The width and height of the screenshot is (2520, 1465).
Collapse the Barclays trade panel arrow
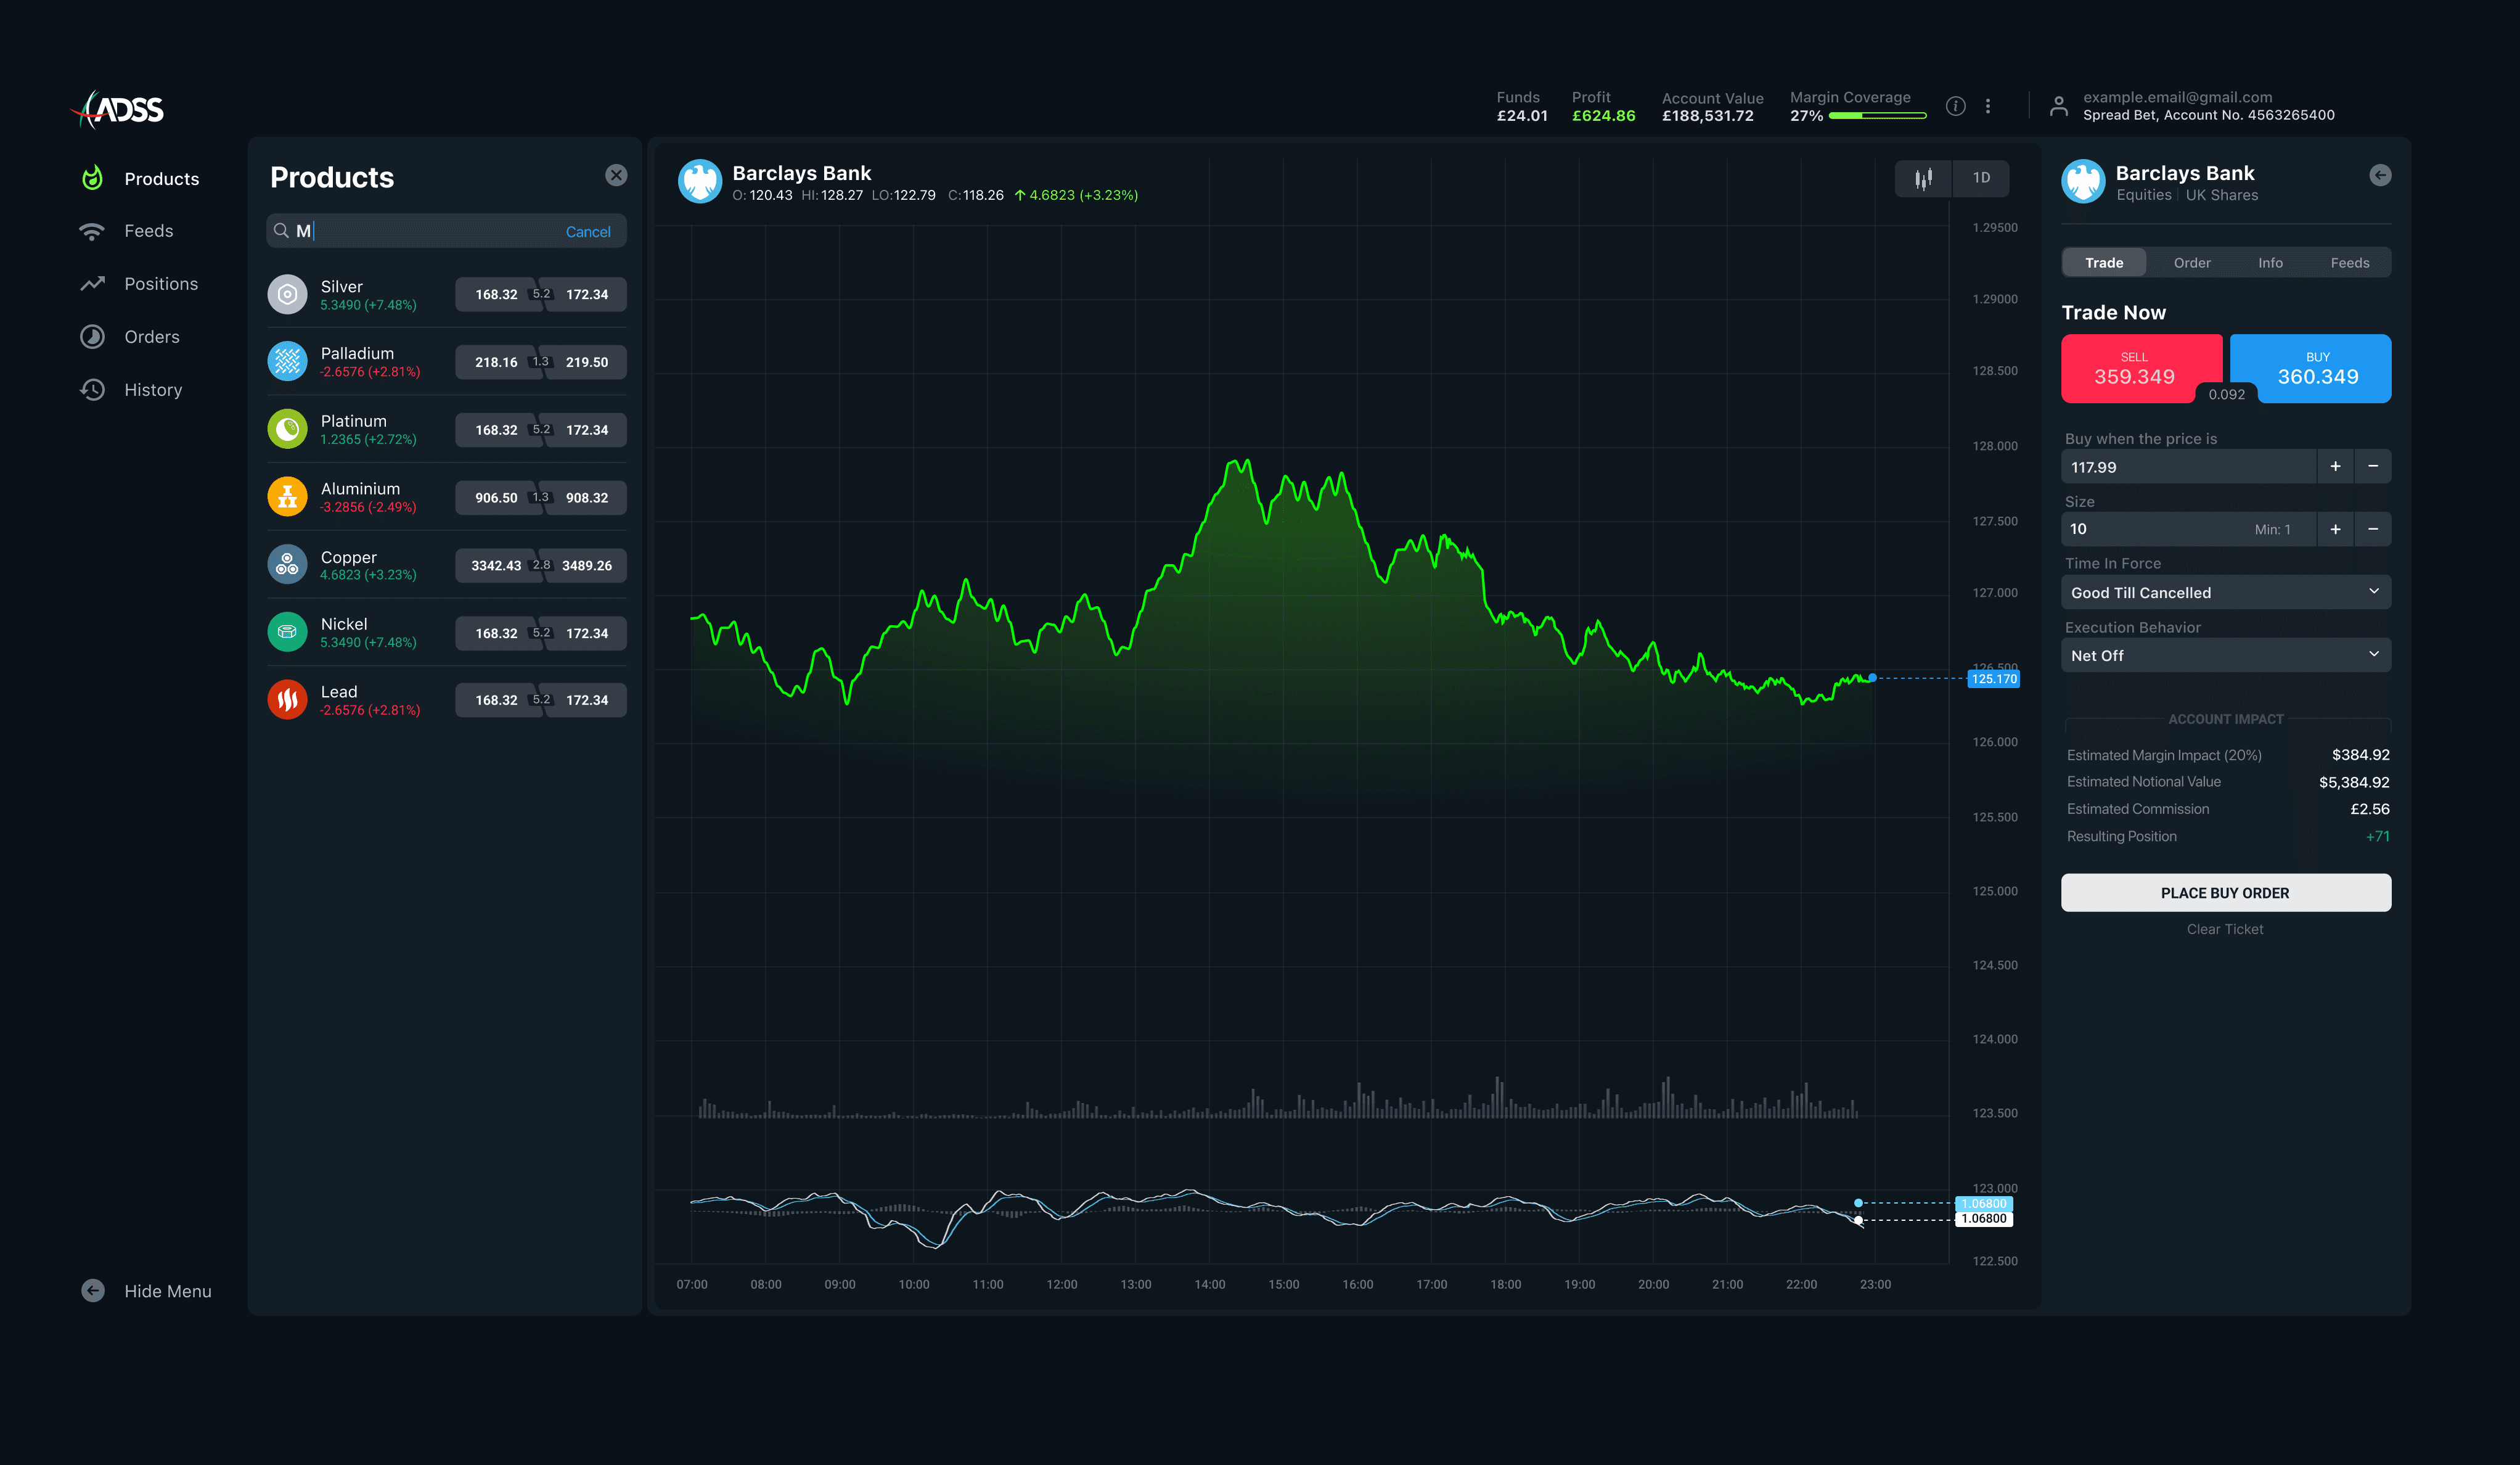coord(2379,175)
